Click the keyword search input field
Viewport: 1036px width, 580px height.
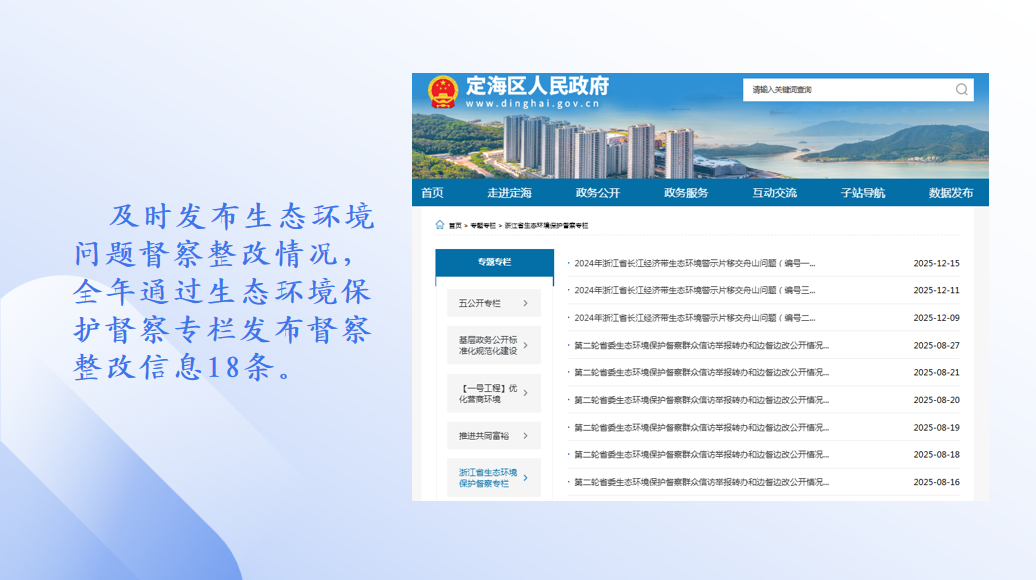pyautogui.click(x=845, y=90)
